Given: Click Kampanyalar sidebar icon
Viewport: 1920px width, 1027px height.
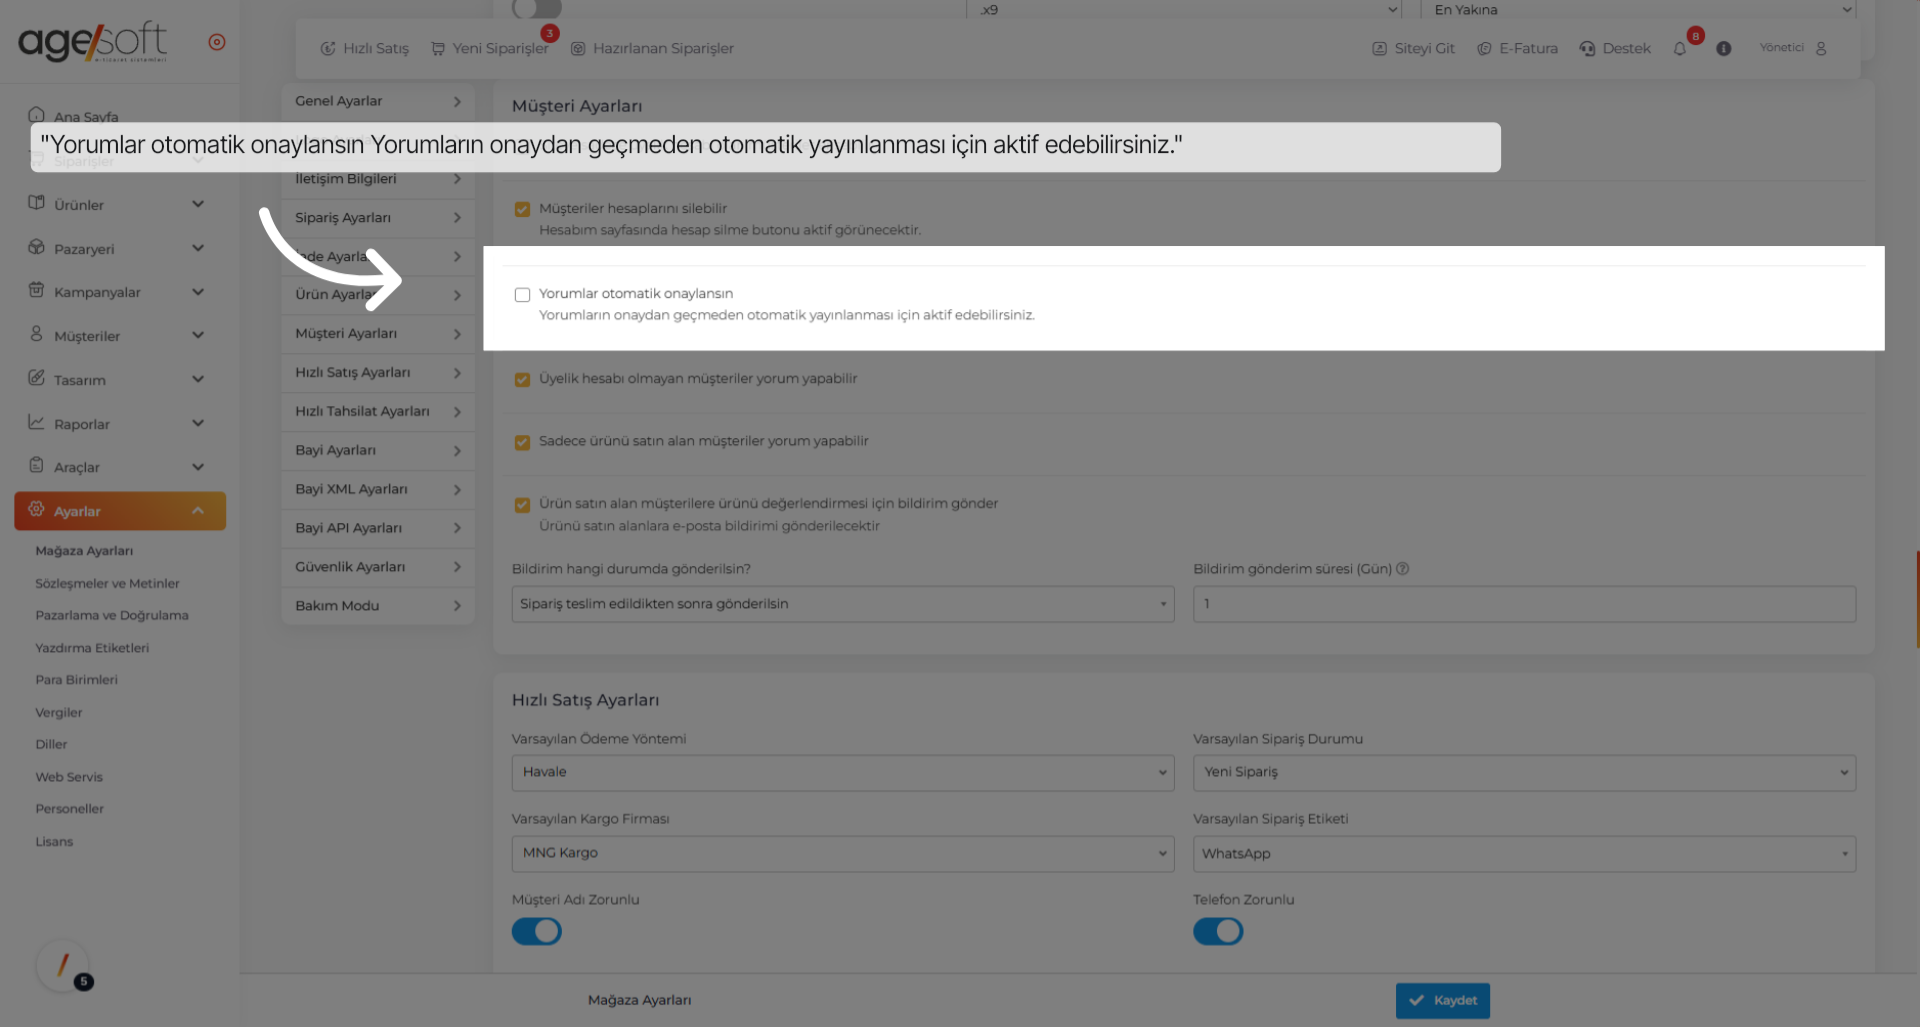Looking at the screenshot, I should pos(37,290).
